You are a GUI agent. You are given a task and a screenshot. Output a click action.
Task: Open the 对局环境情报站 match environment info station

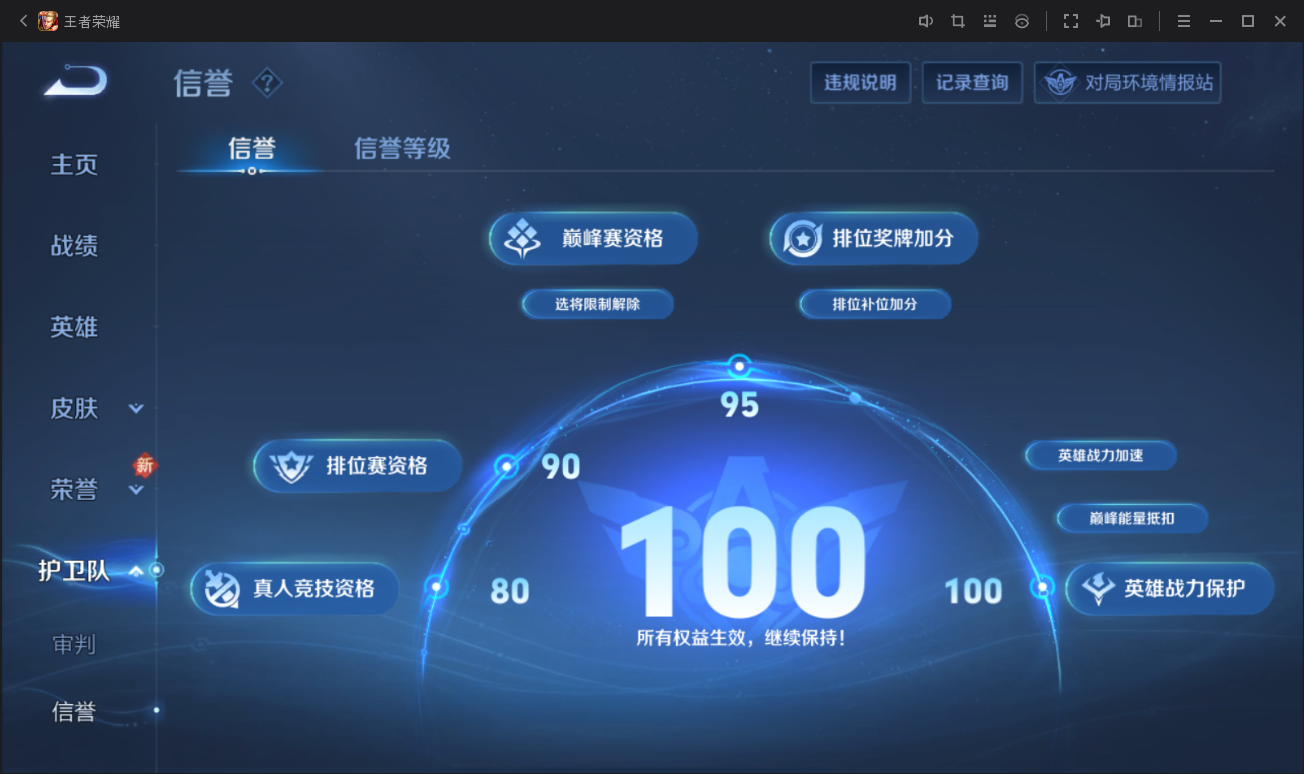click(x=1127, y=83)
